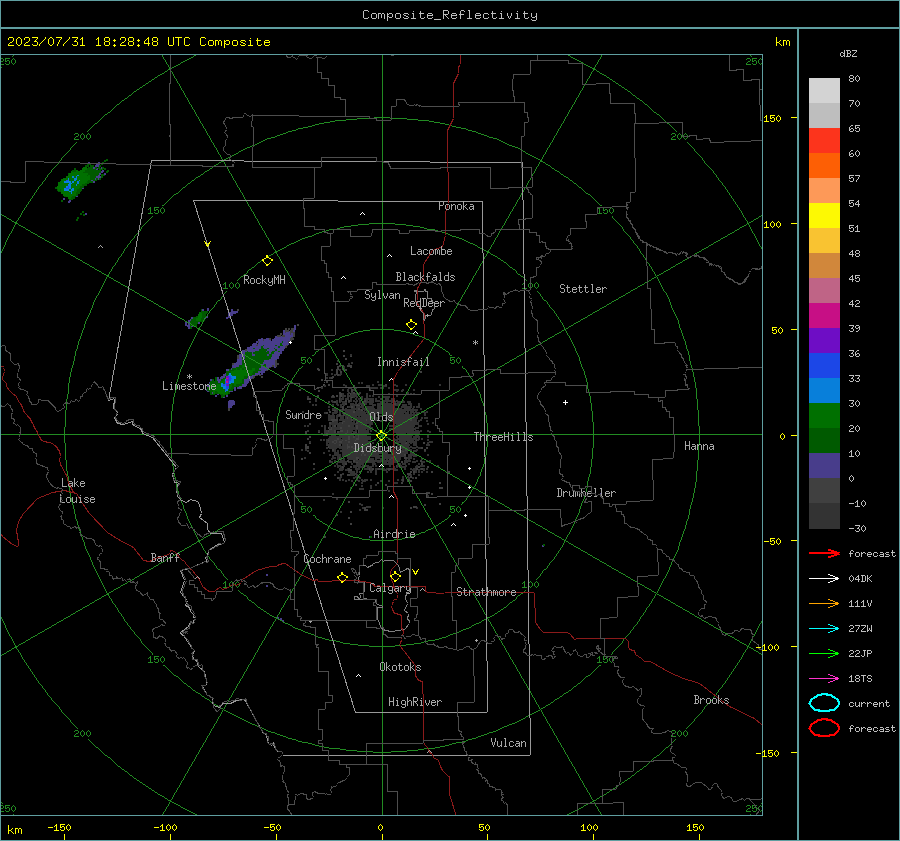Click the Composite_Reflectivity title text

click(449, 15)
